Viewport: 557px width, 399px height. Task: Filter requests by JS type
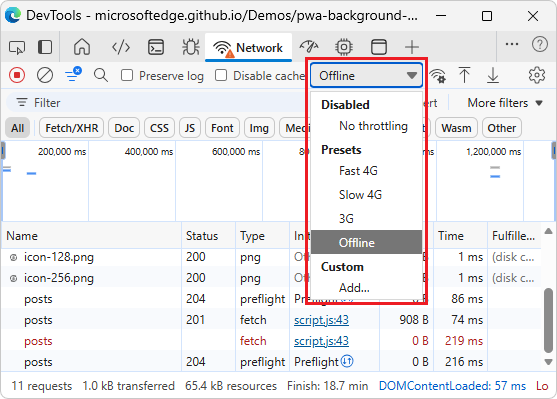[x=190, y=128]
